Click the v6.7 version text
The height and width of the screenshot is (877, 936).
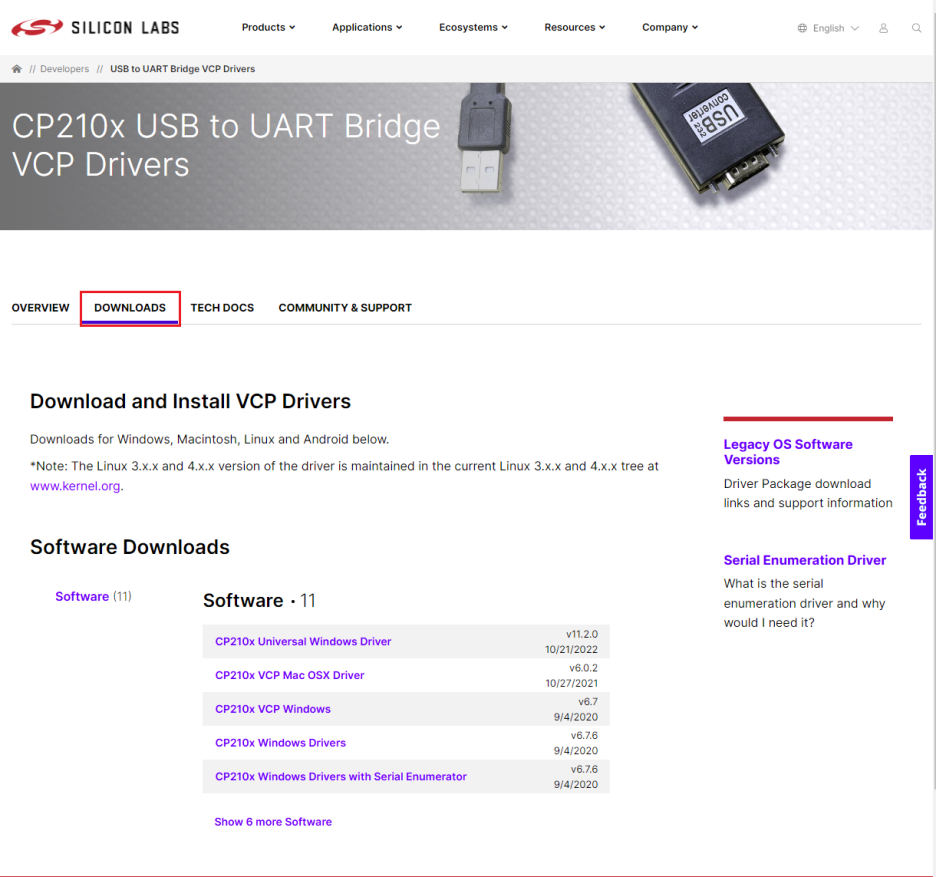coord(588,701)
